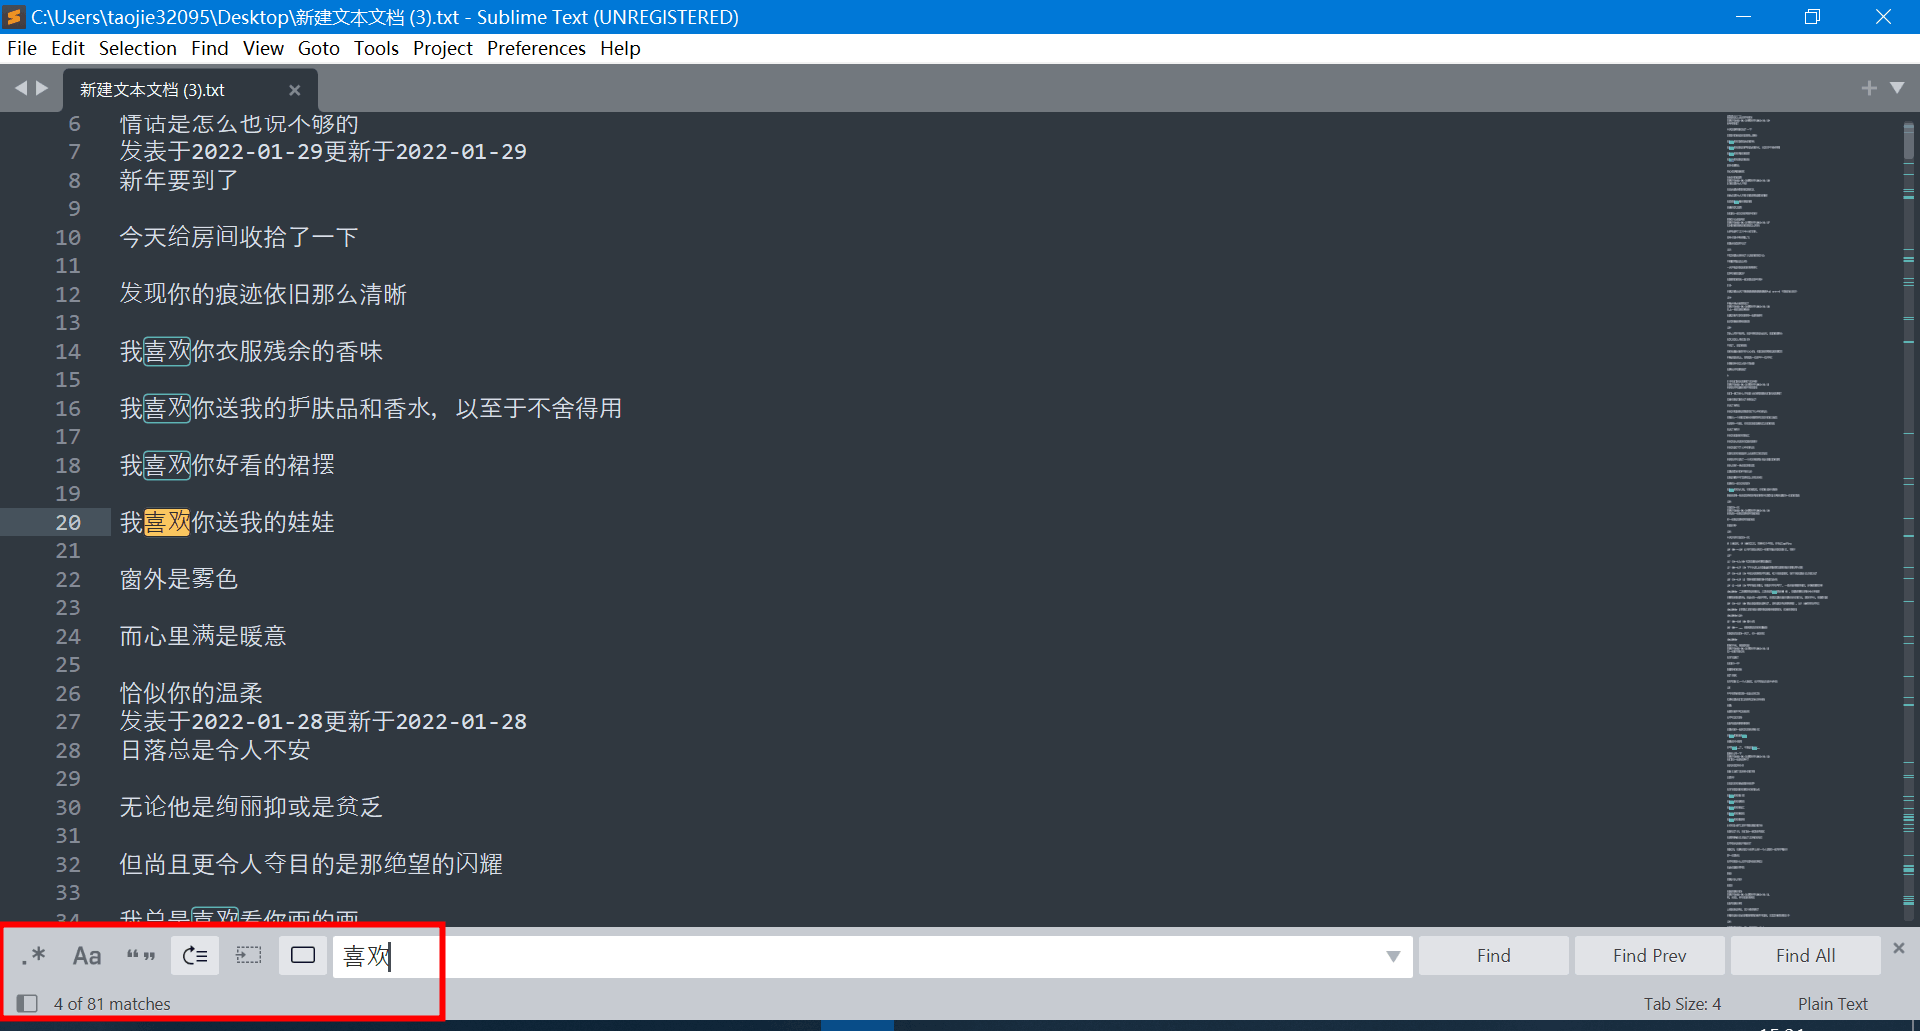The image size is (1920, 1031).
Task: Click the text 发现你的痕迹依旧那么清晰
Action: (x=263, y=294)
